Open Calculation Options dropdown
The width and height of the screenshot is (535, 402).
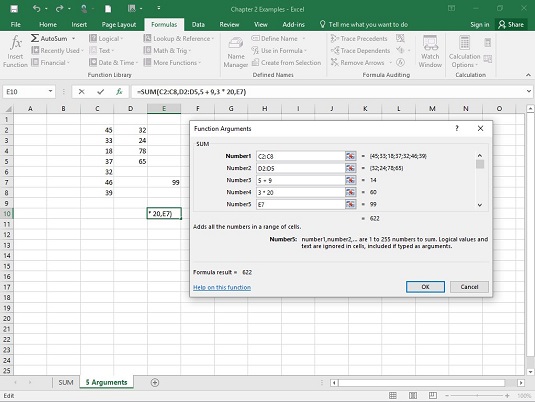(x=464, y=52)
